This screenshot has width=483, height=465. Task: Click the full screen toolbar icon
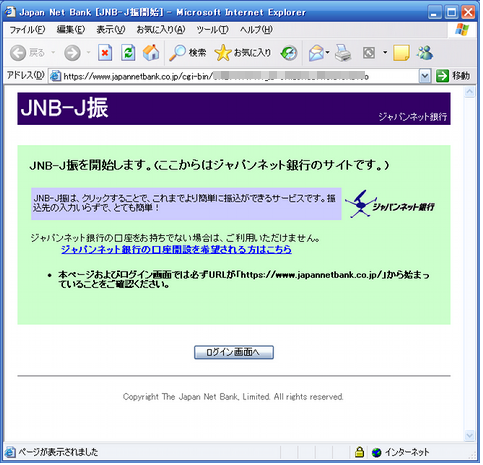pyautogui.click(x=369, y=53)
